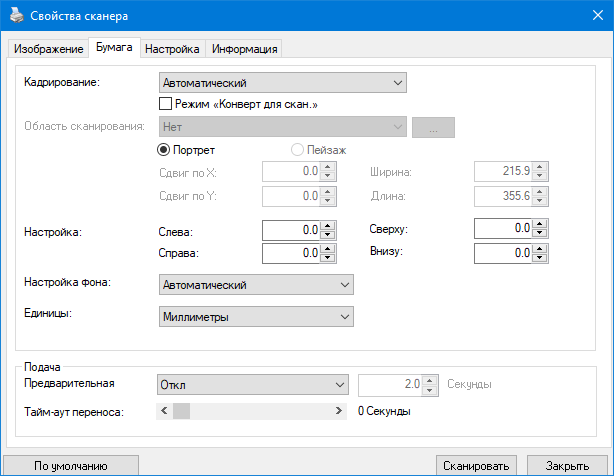Select the Портрет orientation radio button
The width and height of the screenshot is (614, 476).
tap(165, 149)
